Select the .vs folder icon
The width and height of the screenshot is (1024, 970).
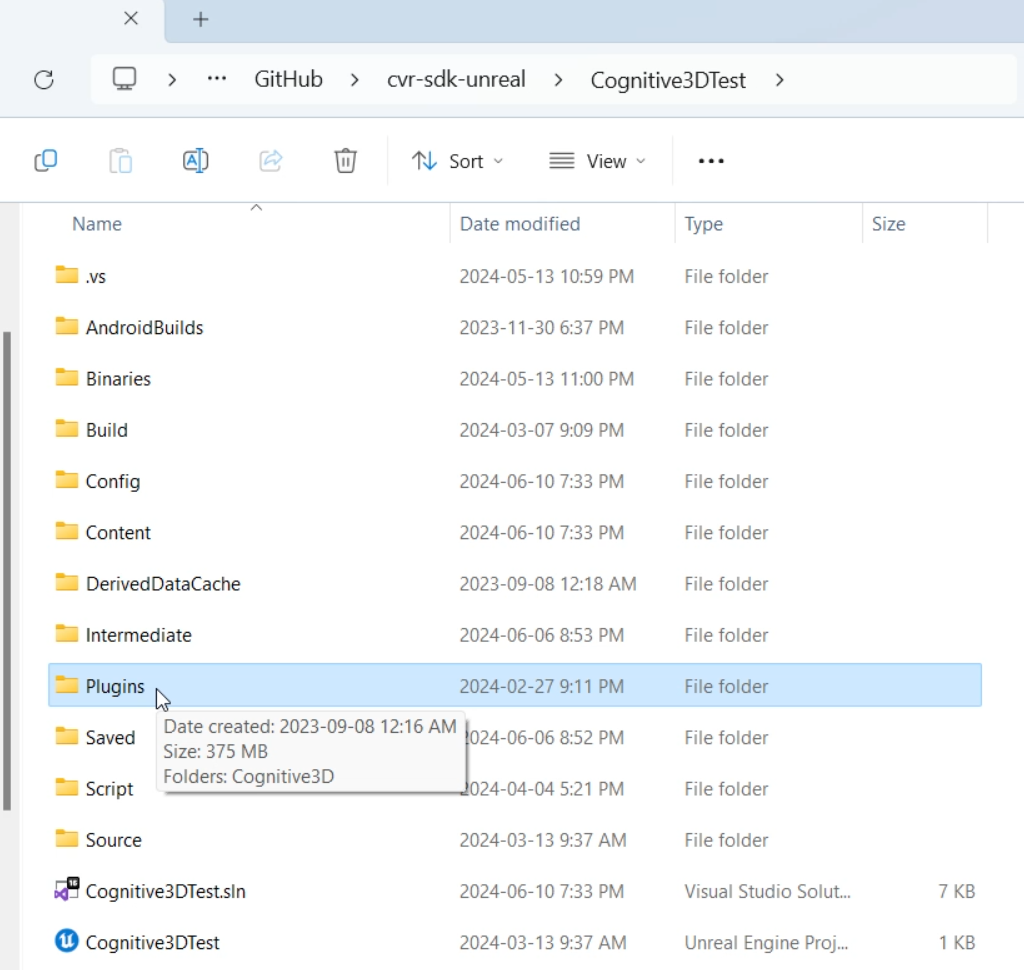pyautogui.click(x=67, y=275)
